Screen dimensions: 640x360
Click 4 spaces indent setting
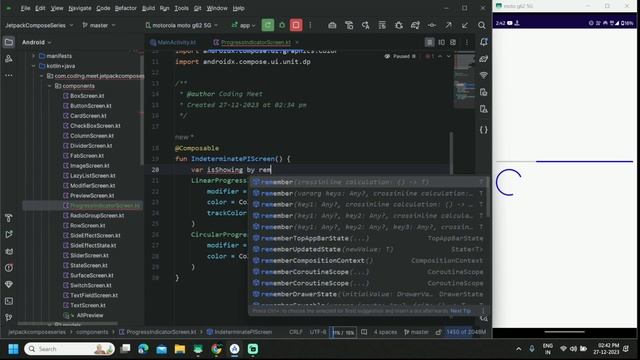(x=385, y=332)
